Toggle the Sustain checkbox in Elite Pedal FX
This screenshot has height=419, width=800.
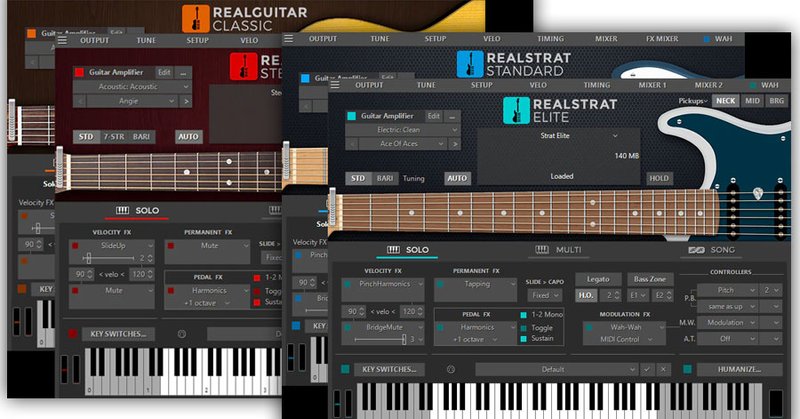tap(523, 339)
